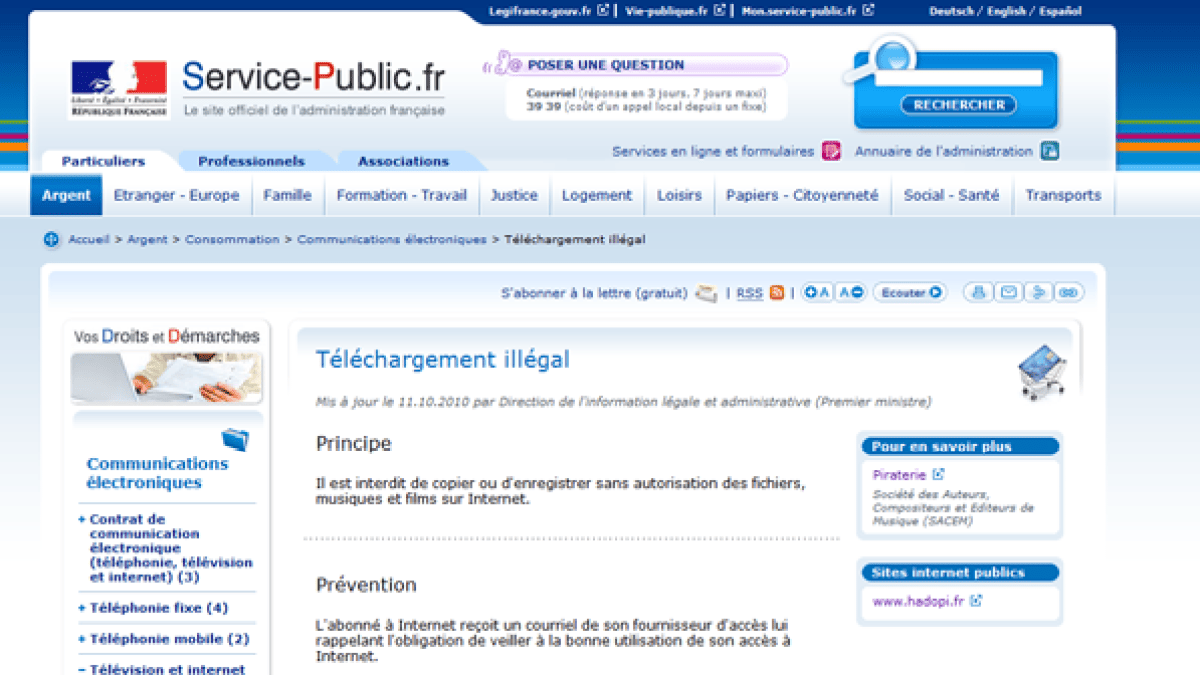Open the Loisirs menu item
1200x675 pixels.
[x=679, y=195]
